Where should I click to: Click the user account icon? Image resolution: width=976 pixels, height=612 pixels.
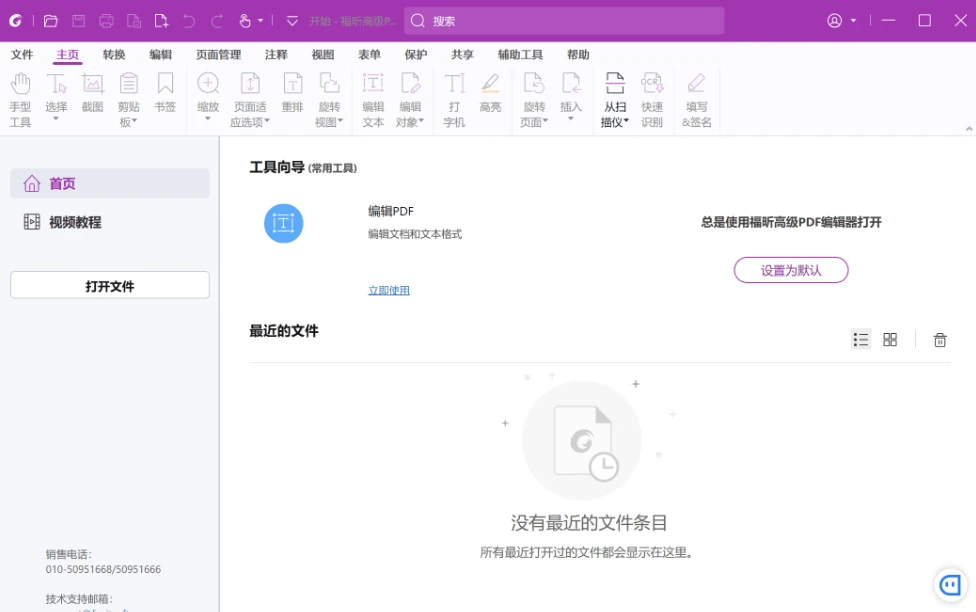[x=835, y=20]
